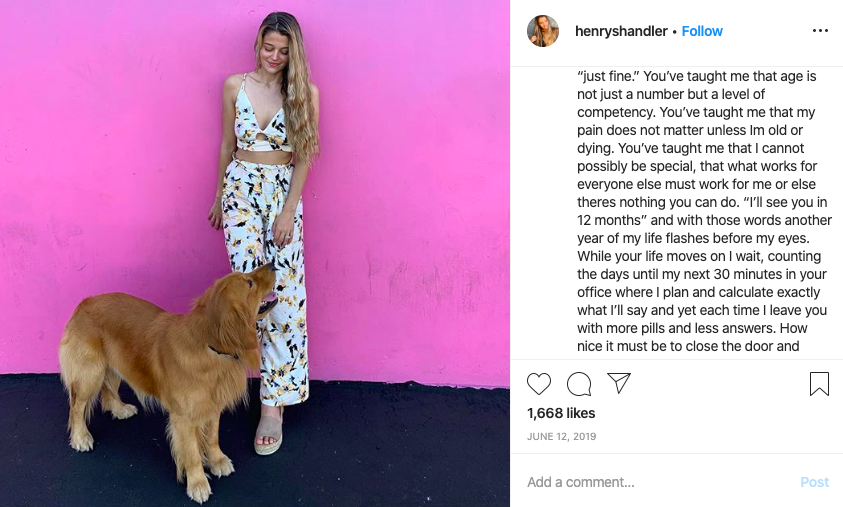Click the words "just fine." in the caption

click(x=607, y=76)
